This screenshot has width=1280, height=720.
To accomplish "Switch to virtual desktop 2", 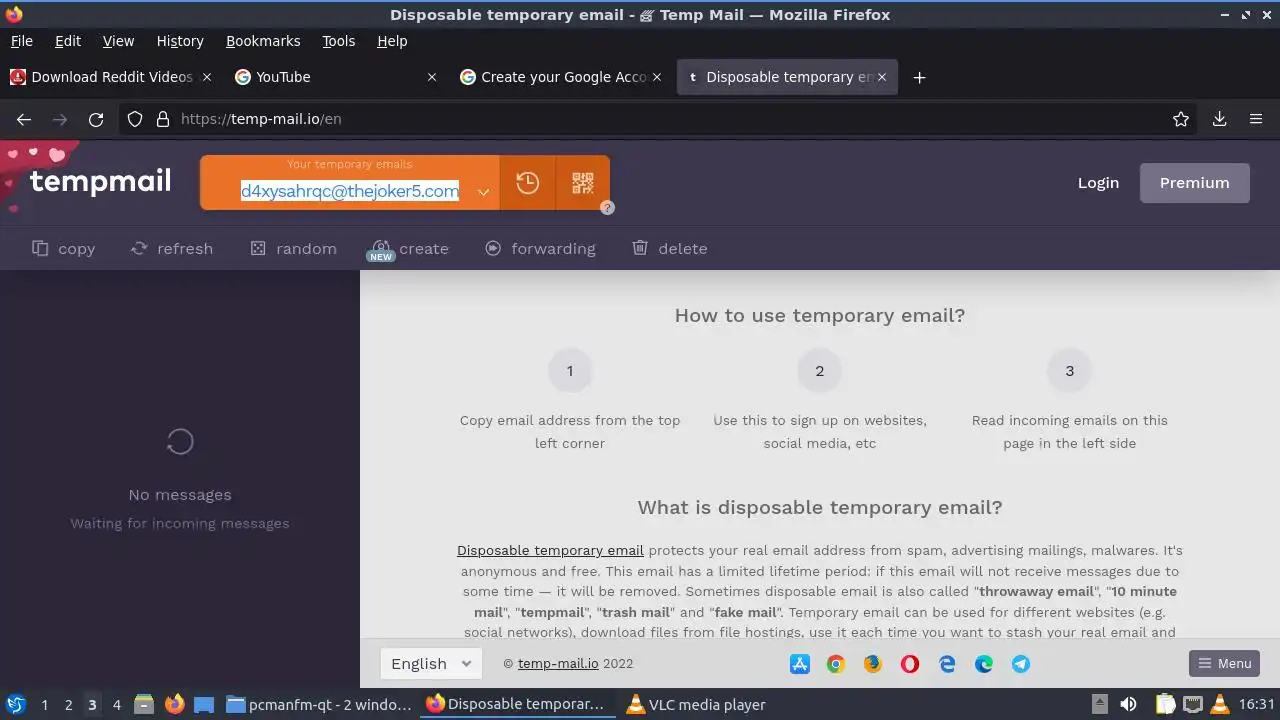I will pyautogui.click(x=68, y=704).
